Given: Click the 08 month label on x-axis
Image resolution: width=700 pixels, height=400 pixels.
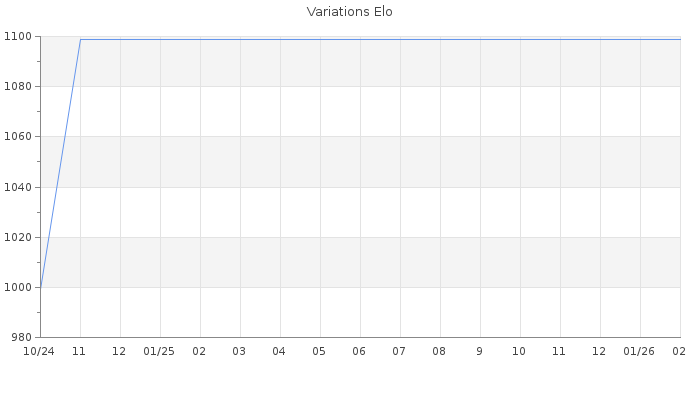Looking at the screenshot, I should point(439,352).
